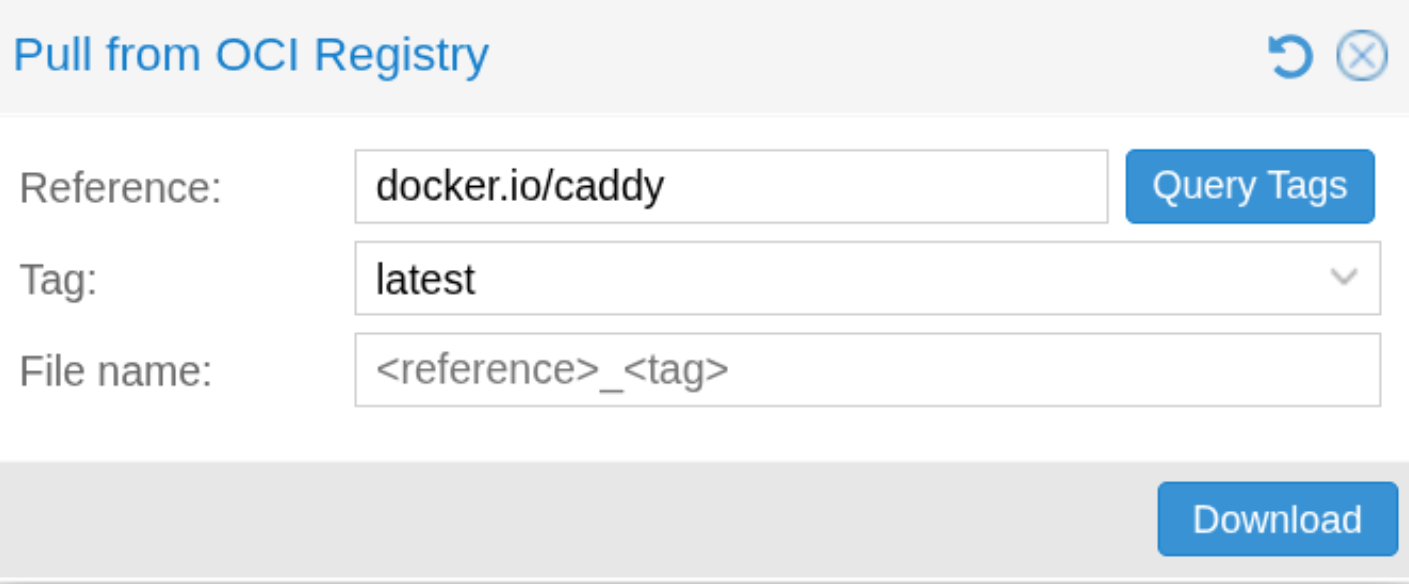
Task: Start the pull with the Download button
Action: point(1277,519)
